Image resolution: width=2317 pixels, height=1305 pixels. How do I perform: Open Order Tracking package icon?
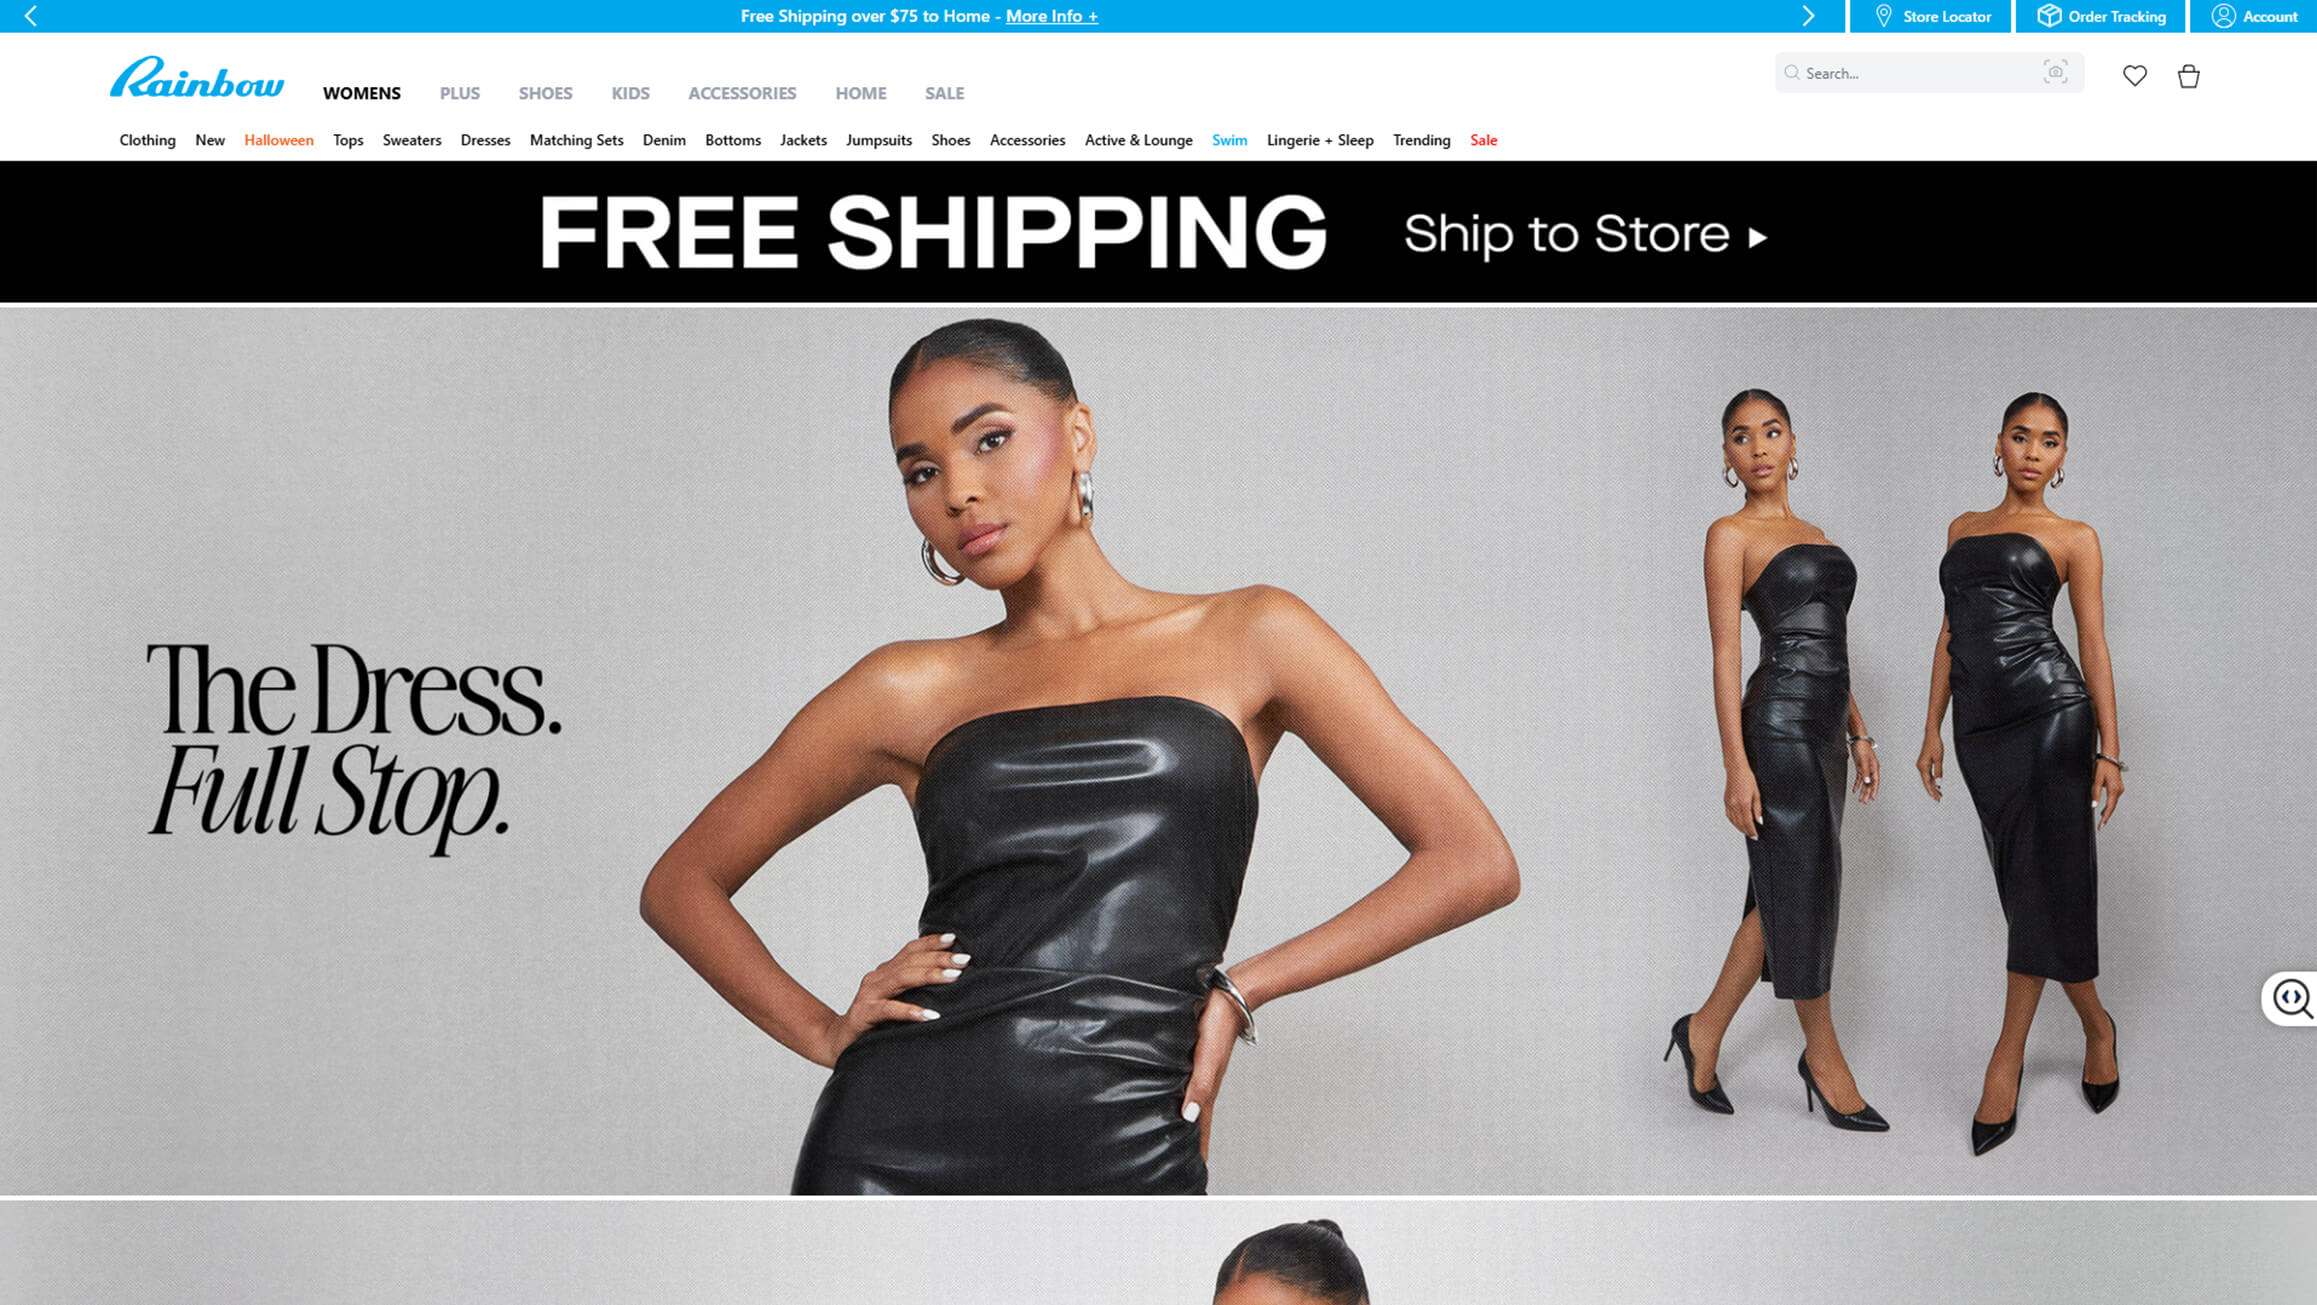pyautogui.click(x=2048, y=16)
